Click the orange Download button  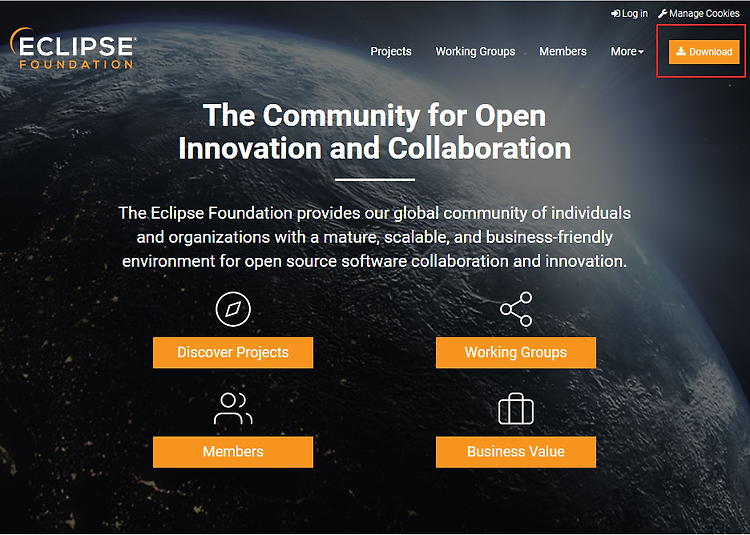[704, 52]
